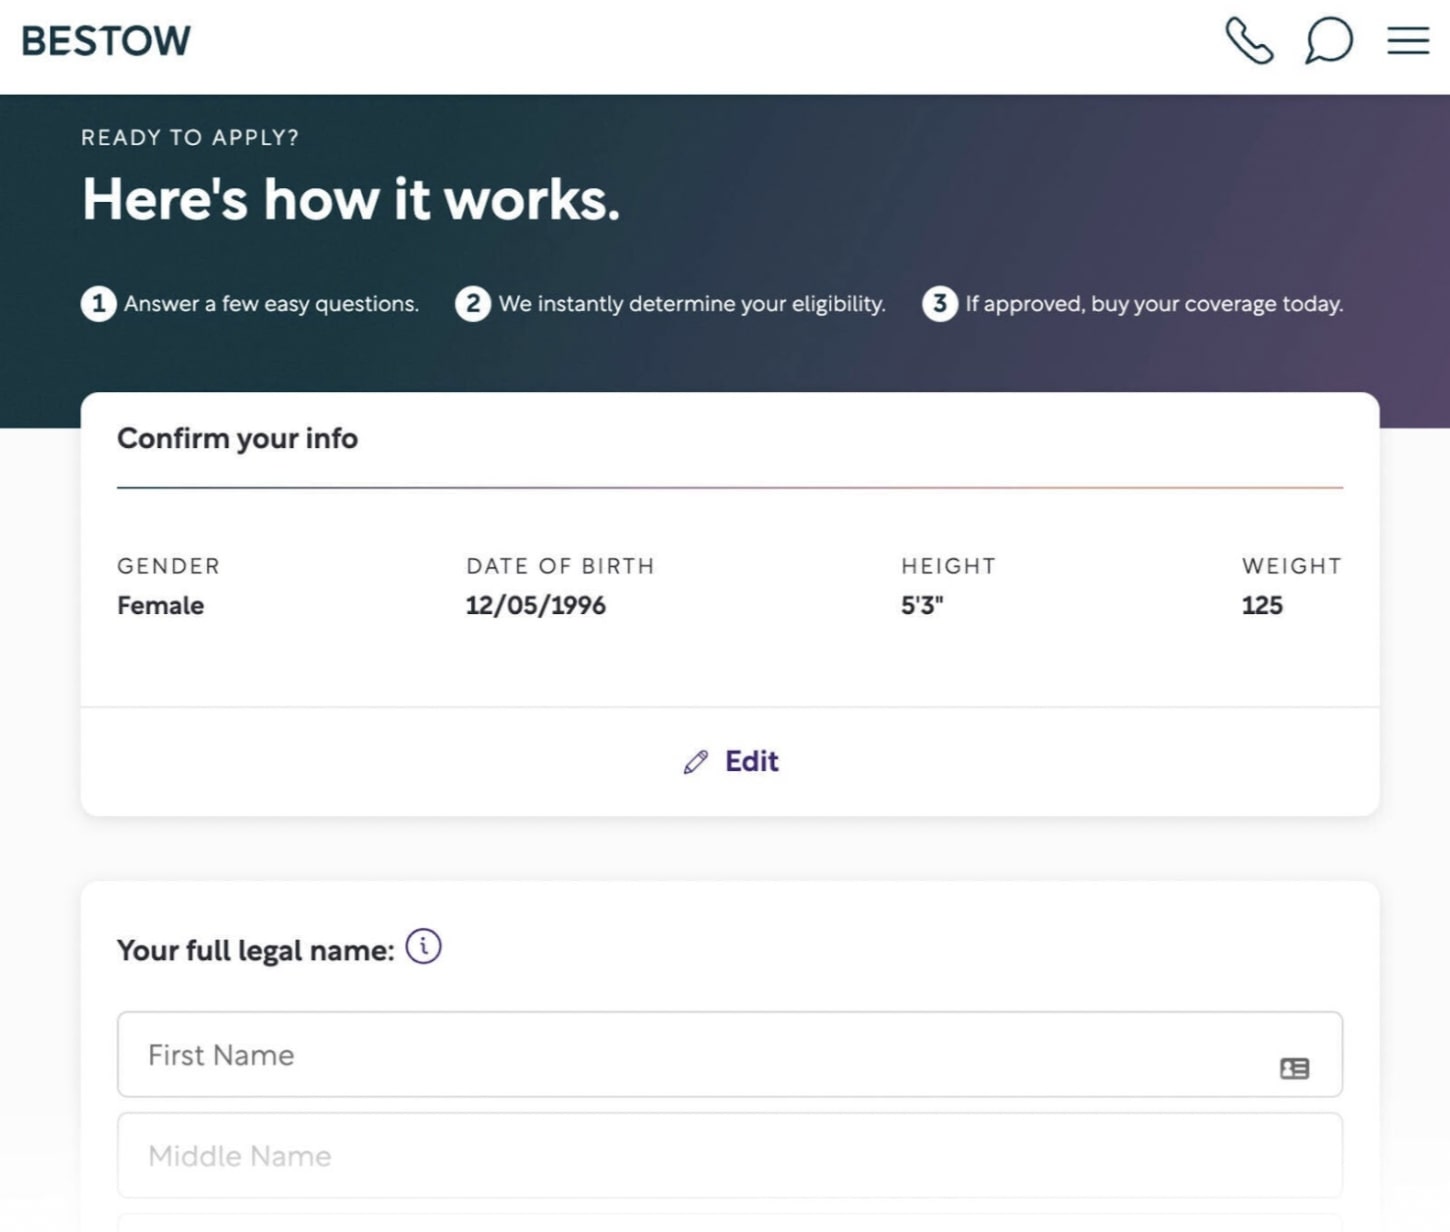Click the phone call icon in header
Viewport: 1450px width, 1232px height.
coord(1249,41)
